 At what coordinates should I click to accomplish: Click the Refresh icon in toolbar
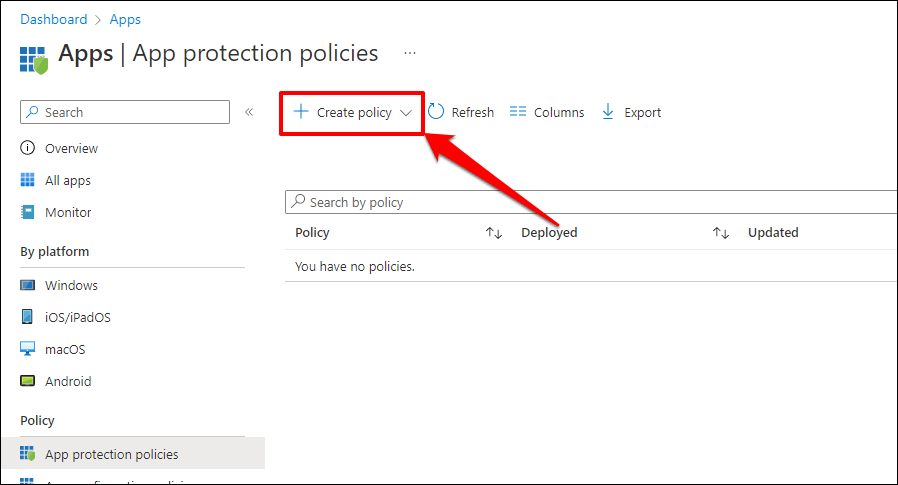click(437, 112)
